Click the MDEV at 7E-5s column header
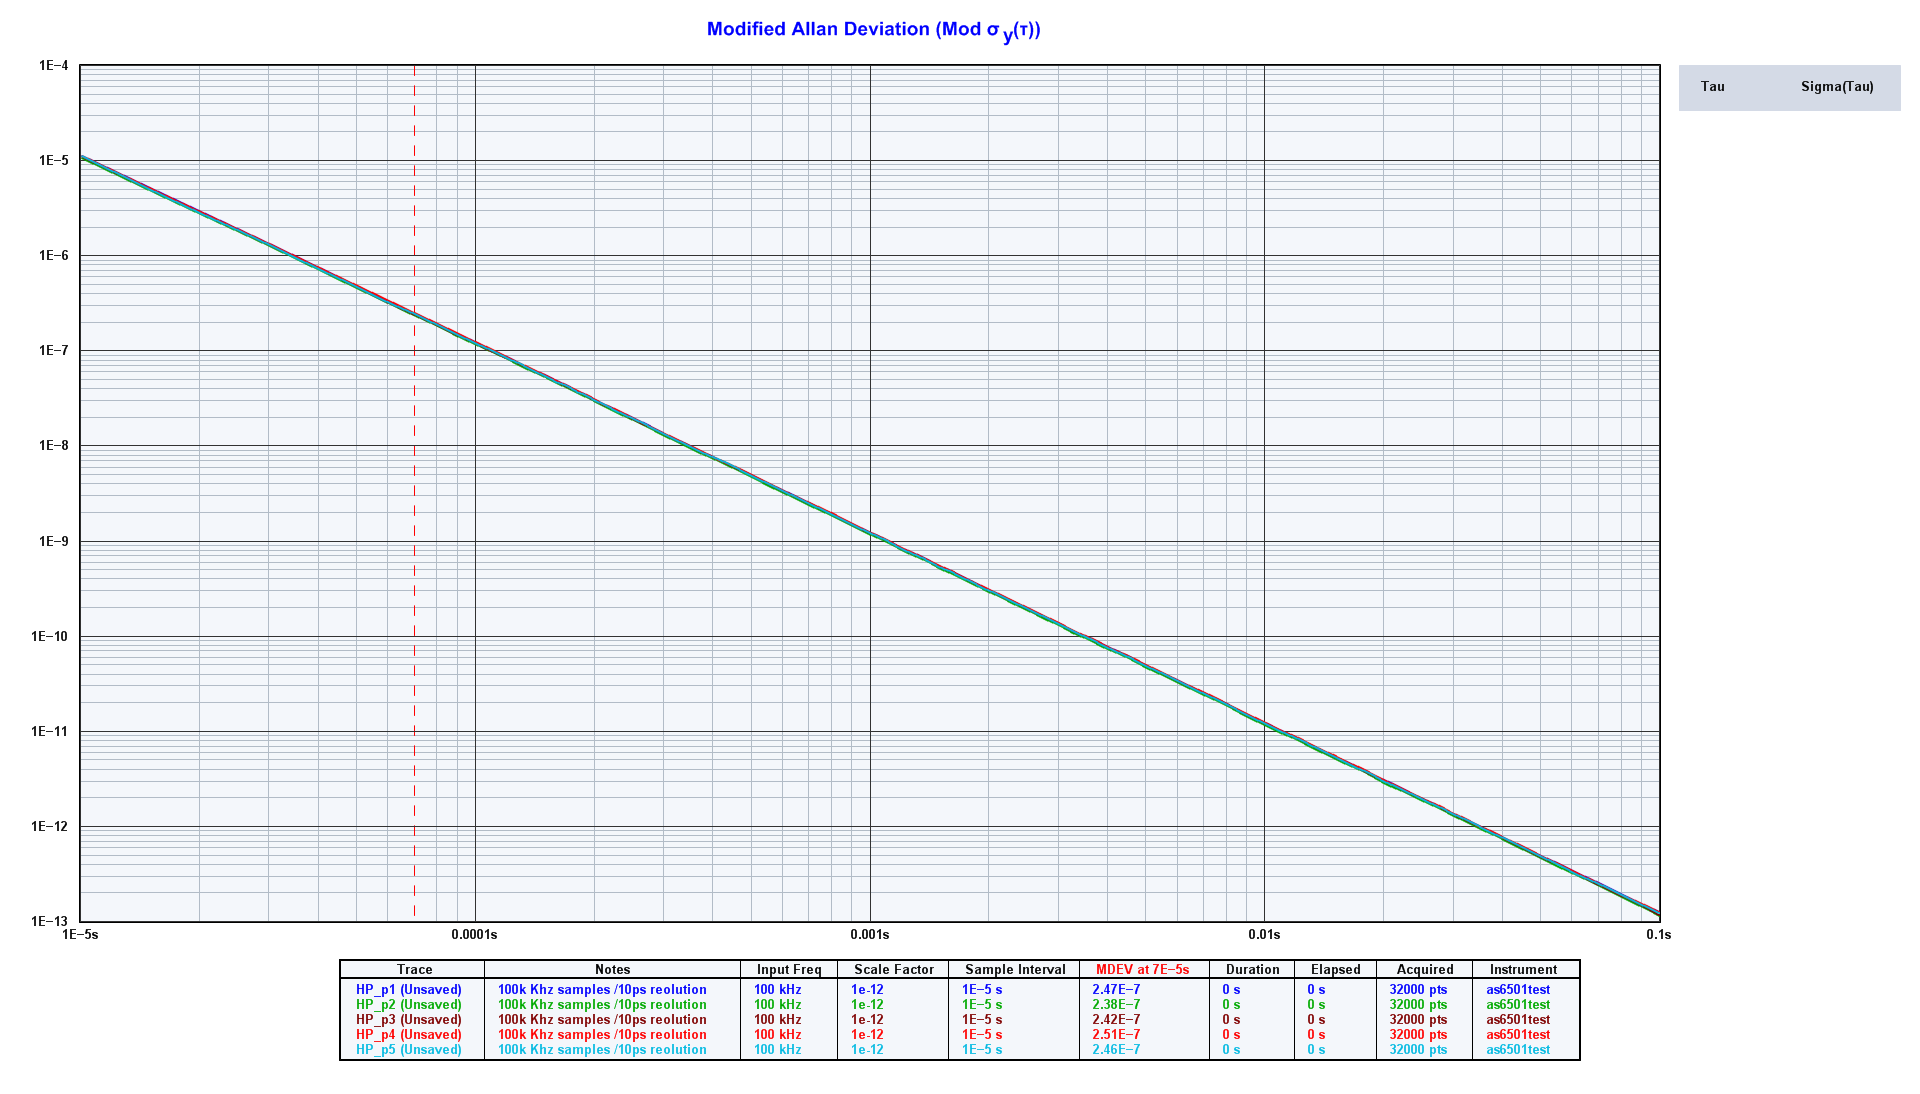Image resolution: width=1920 pixels, height=1094 pixels. 1142,970
